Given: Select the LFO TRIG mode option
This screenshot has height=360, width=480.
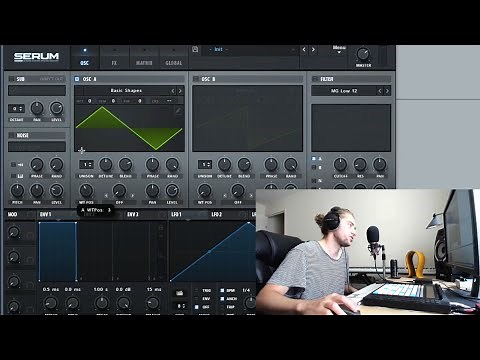Looking at the screenshot, I should 196,290.
